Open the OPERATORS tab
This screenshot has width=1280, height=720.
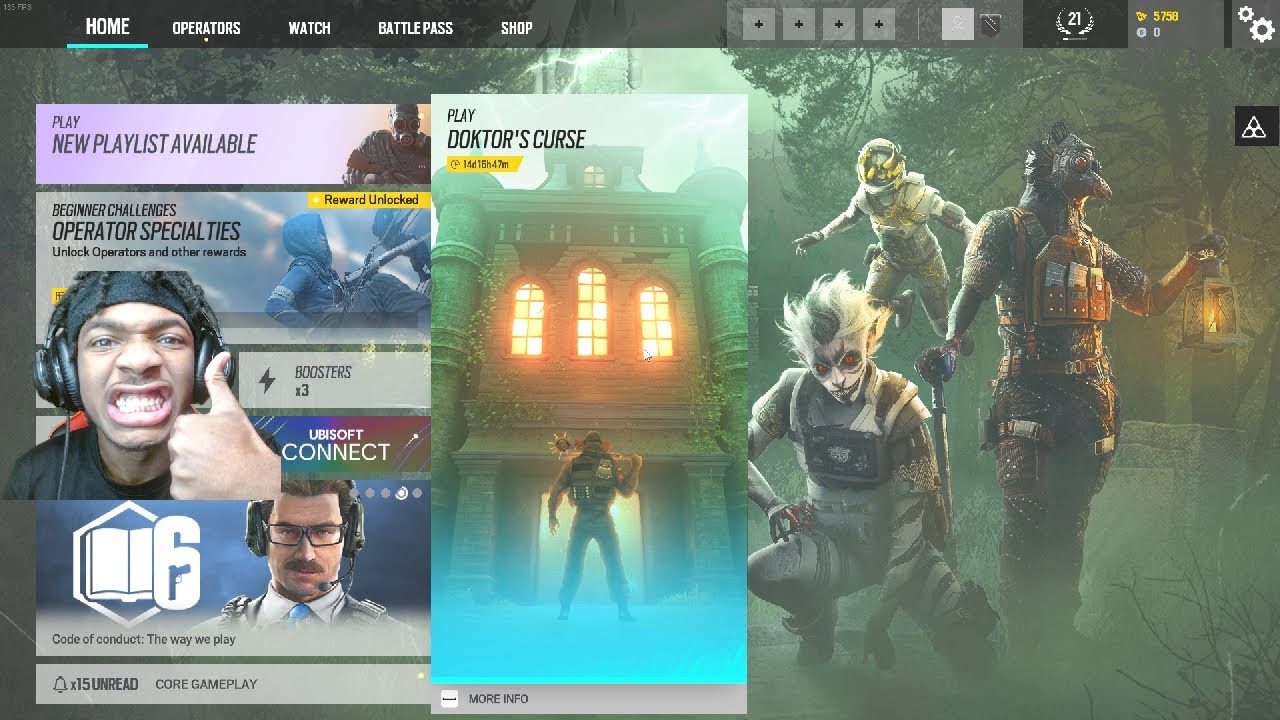pos(206,28)
